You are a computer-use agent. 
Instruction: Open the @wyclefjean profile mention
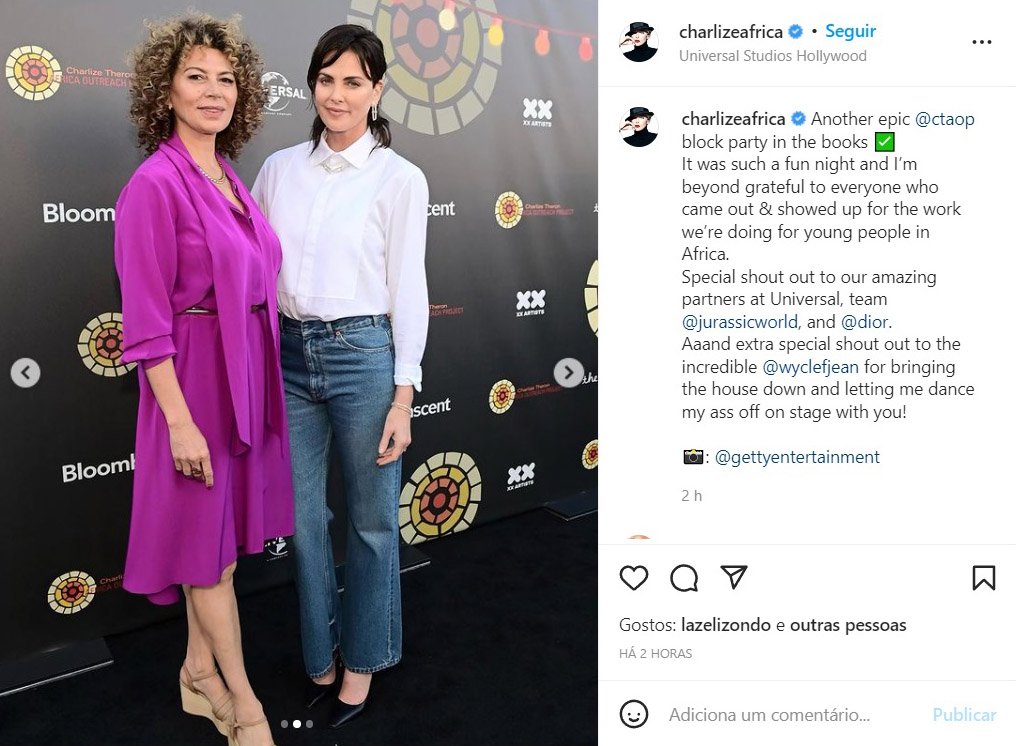coord(810,367)
